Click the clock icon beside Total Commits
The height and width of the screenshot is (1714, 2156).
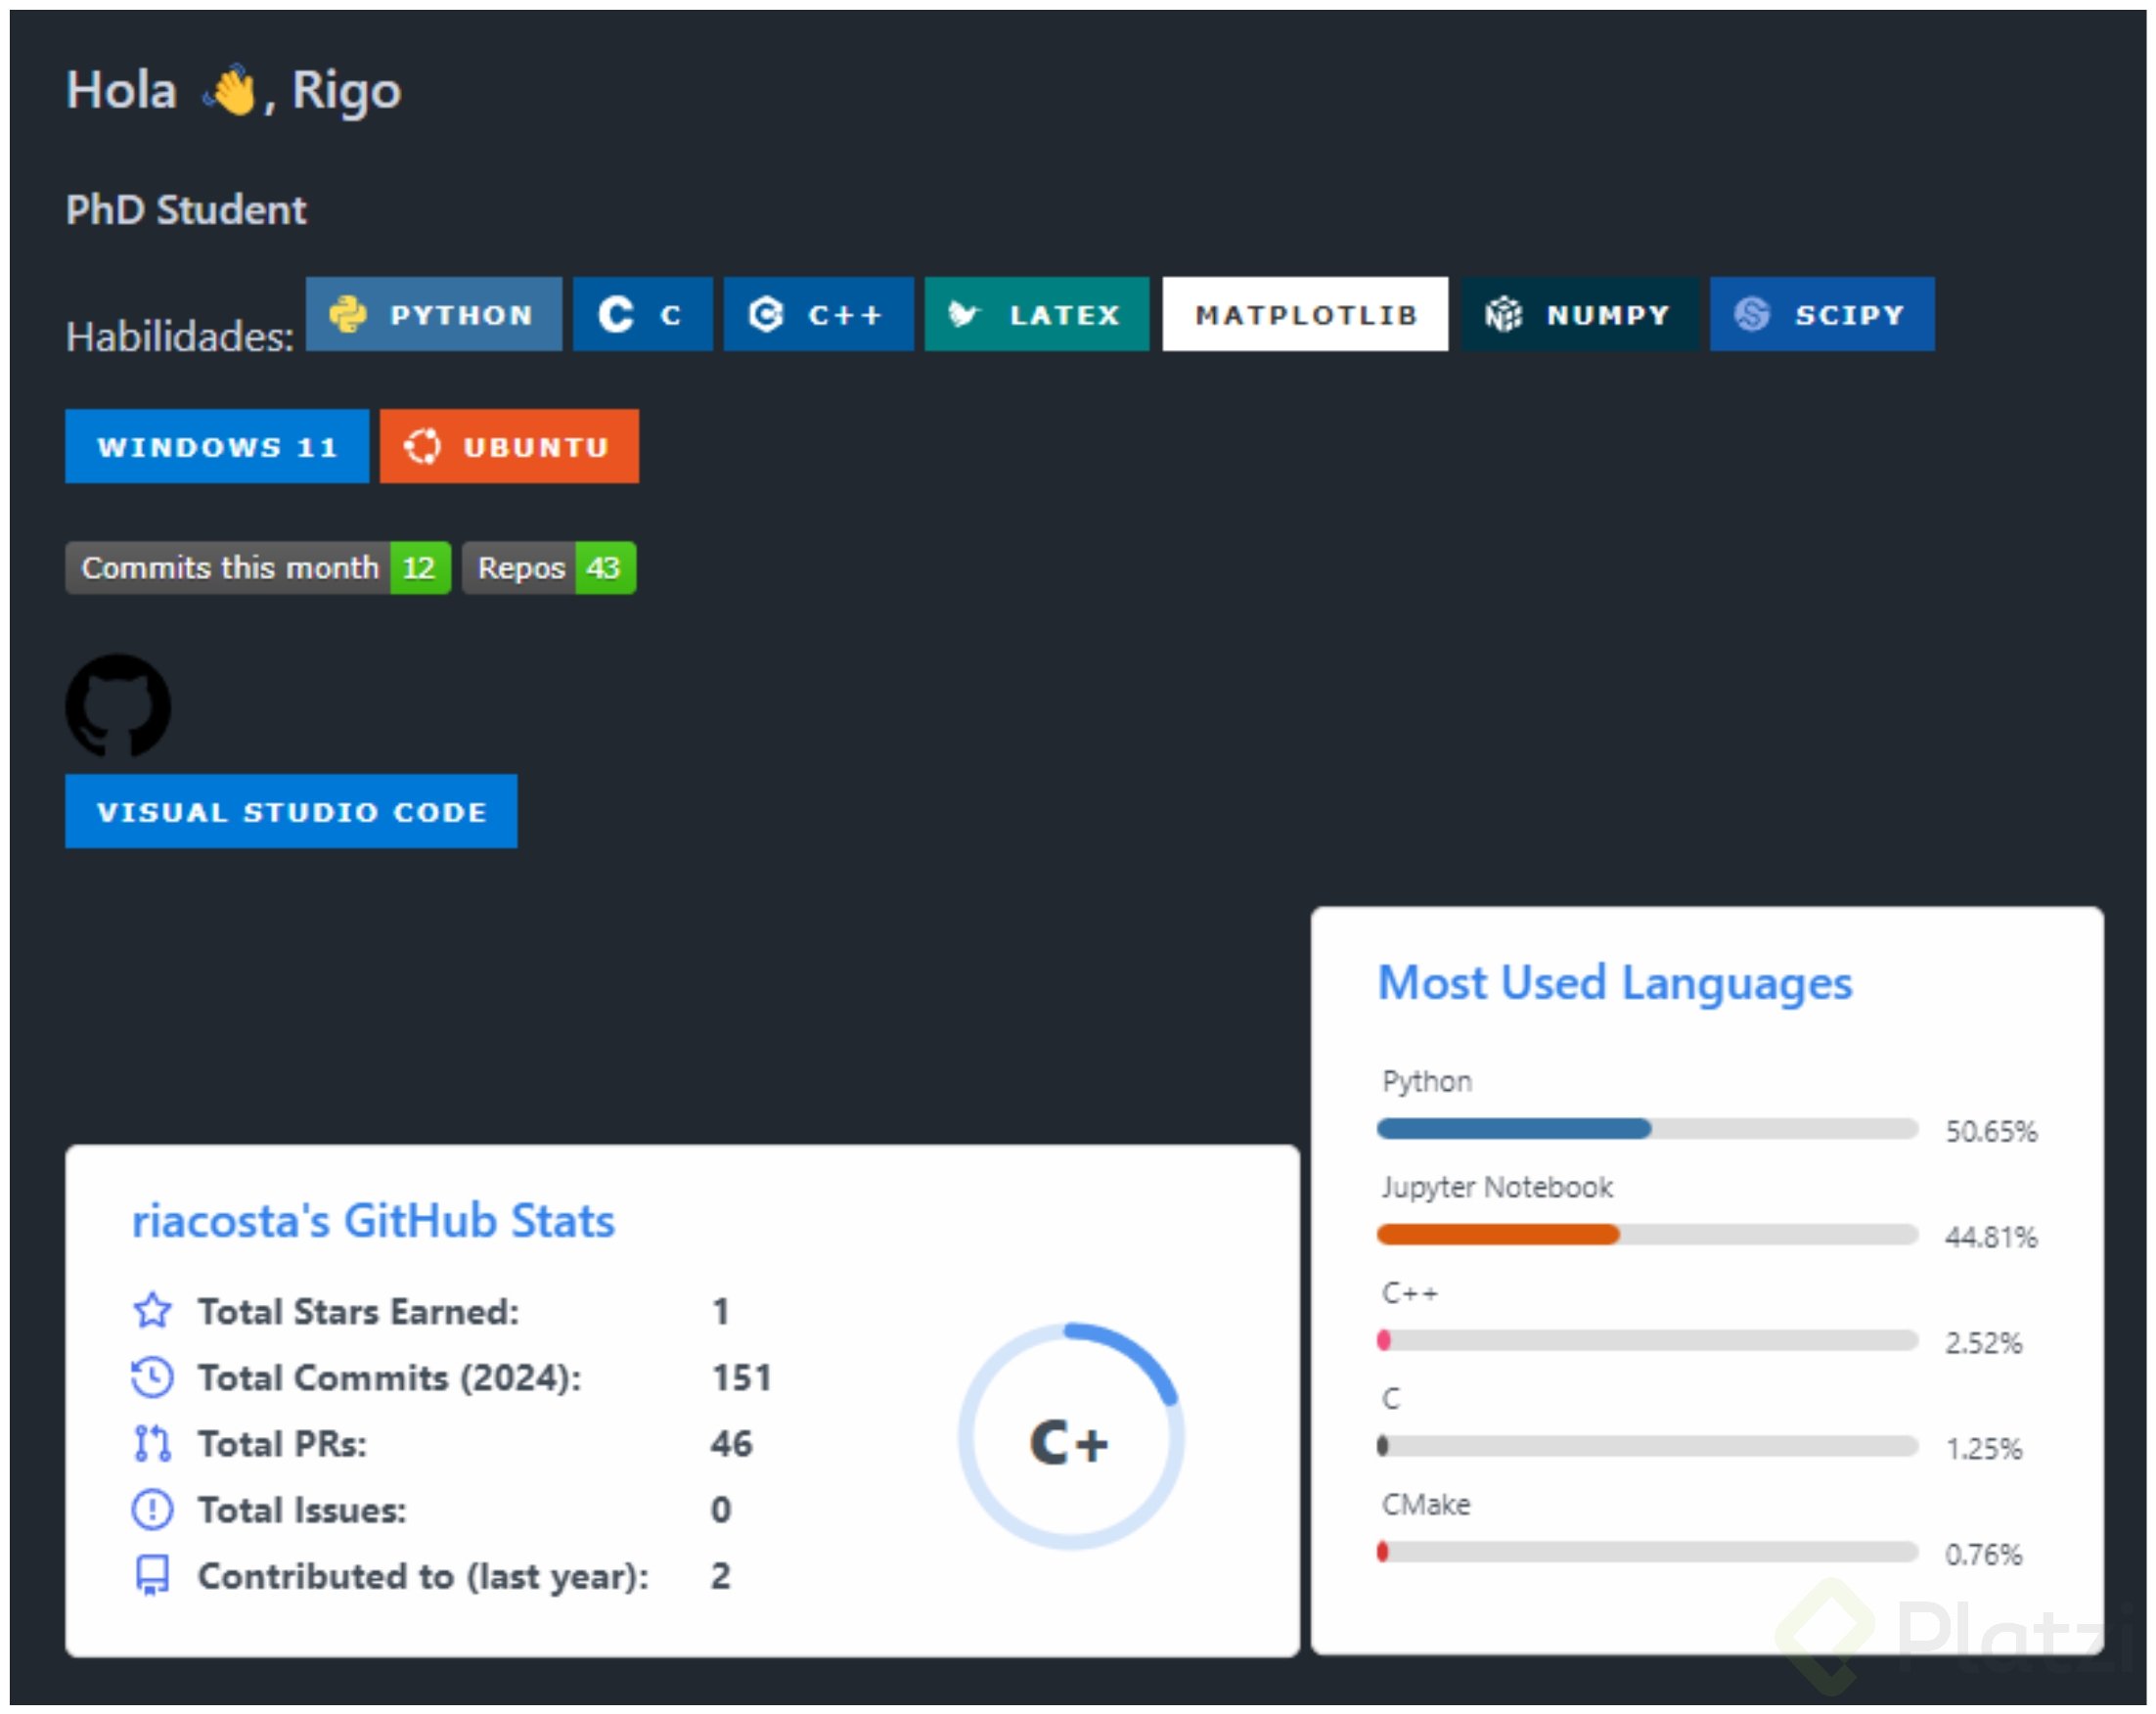point(152,1377)
